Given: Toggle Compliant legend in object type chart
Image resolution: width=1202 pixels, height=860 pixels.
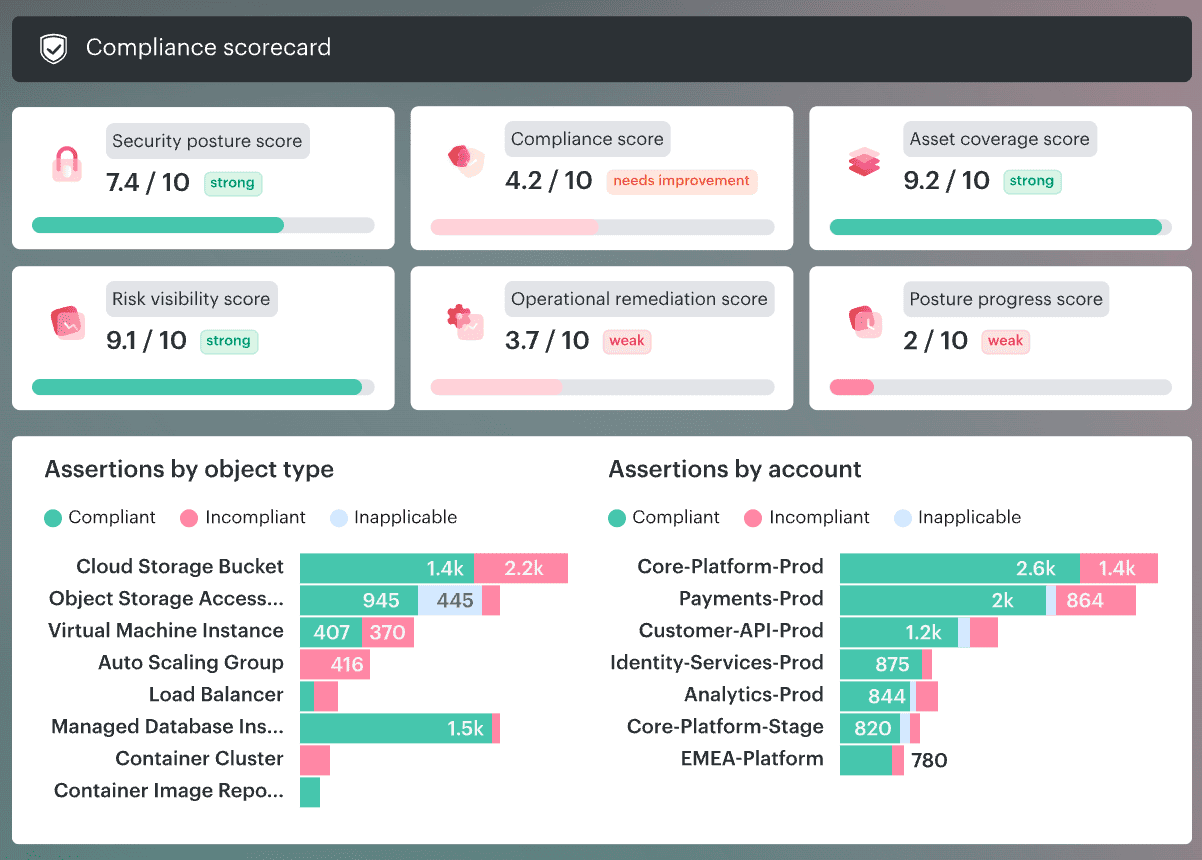Looking at the screenshot, I should (x=100, y=517).
